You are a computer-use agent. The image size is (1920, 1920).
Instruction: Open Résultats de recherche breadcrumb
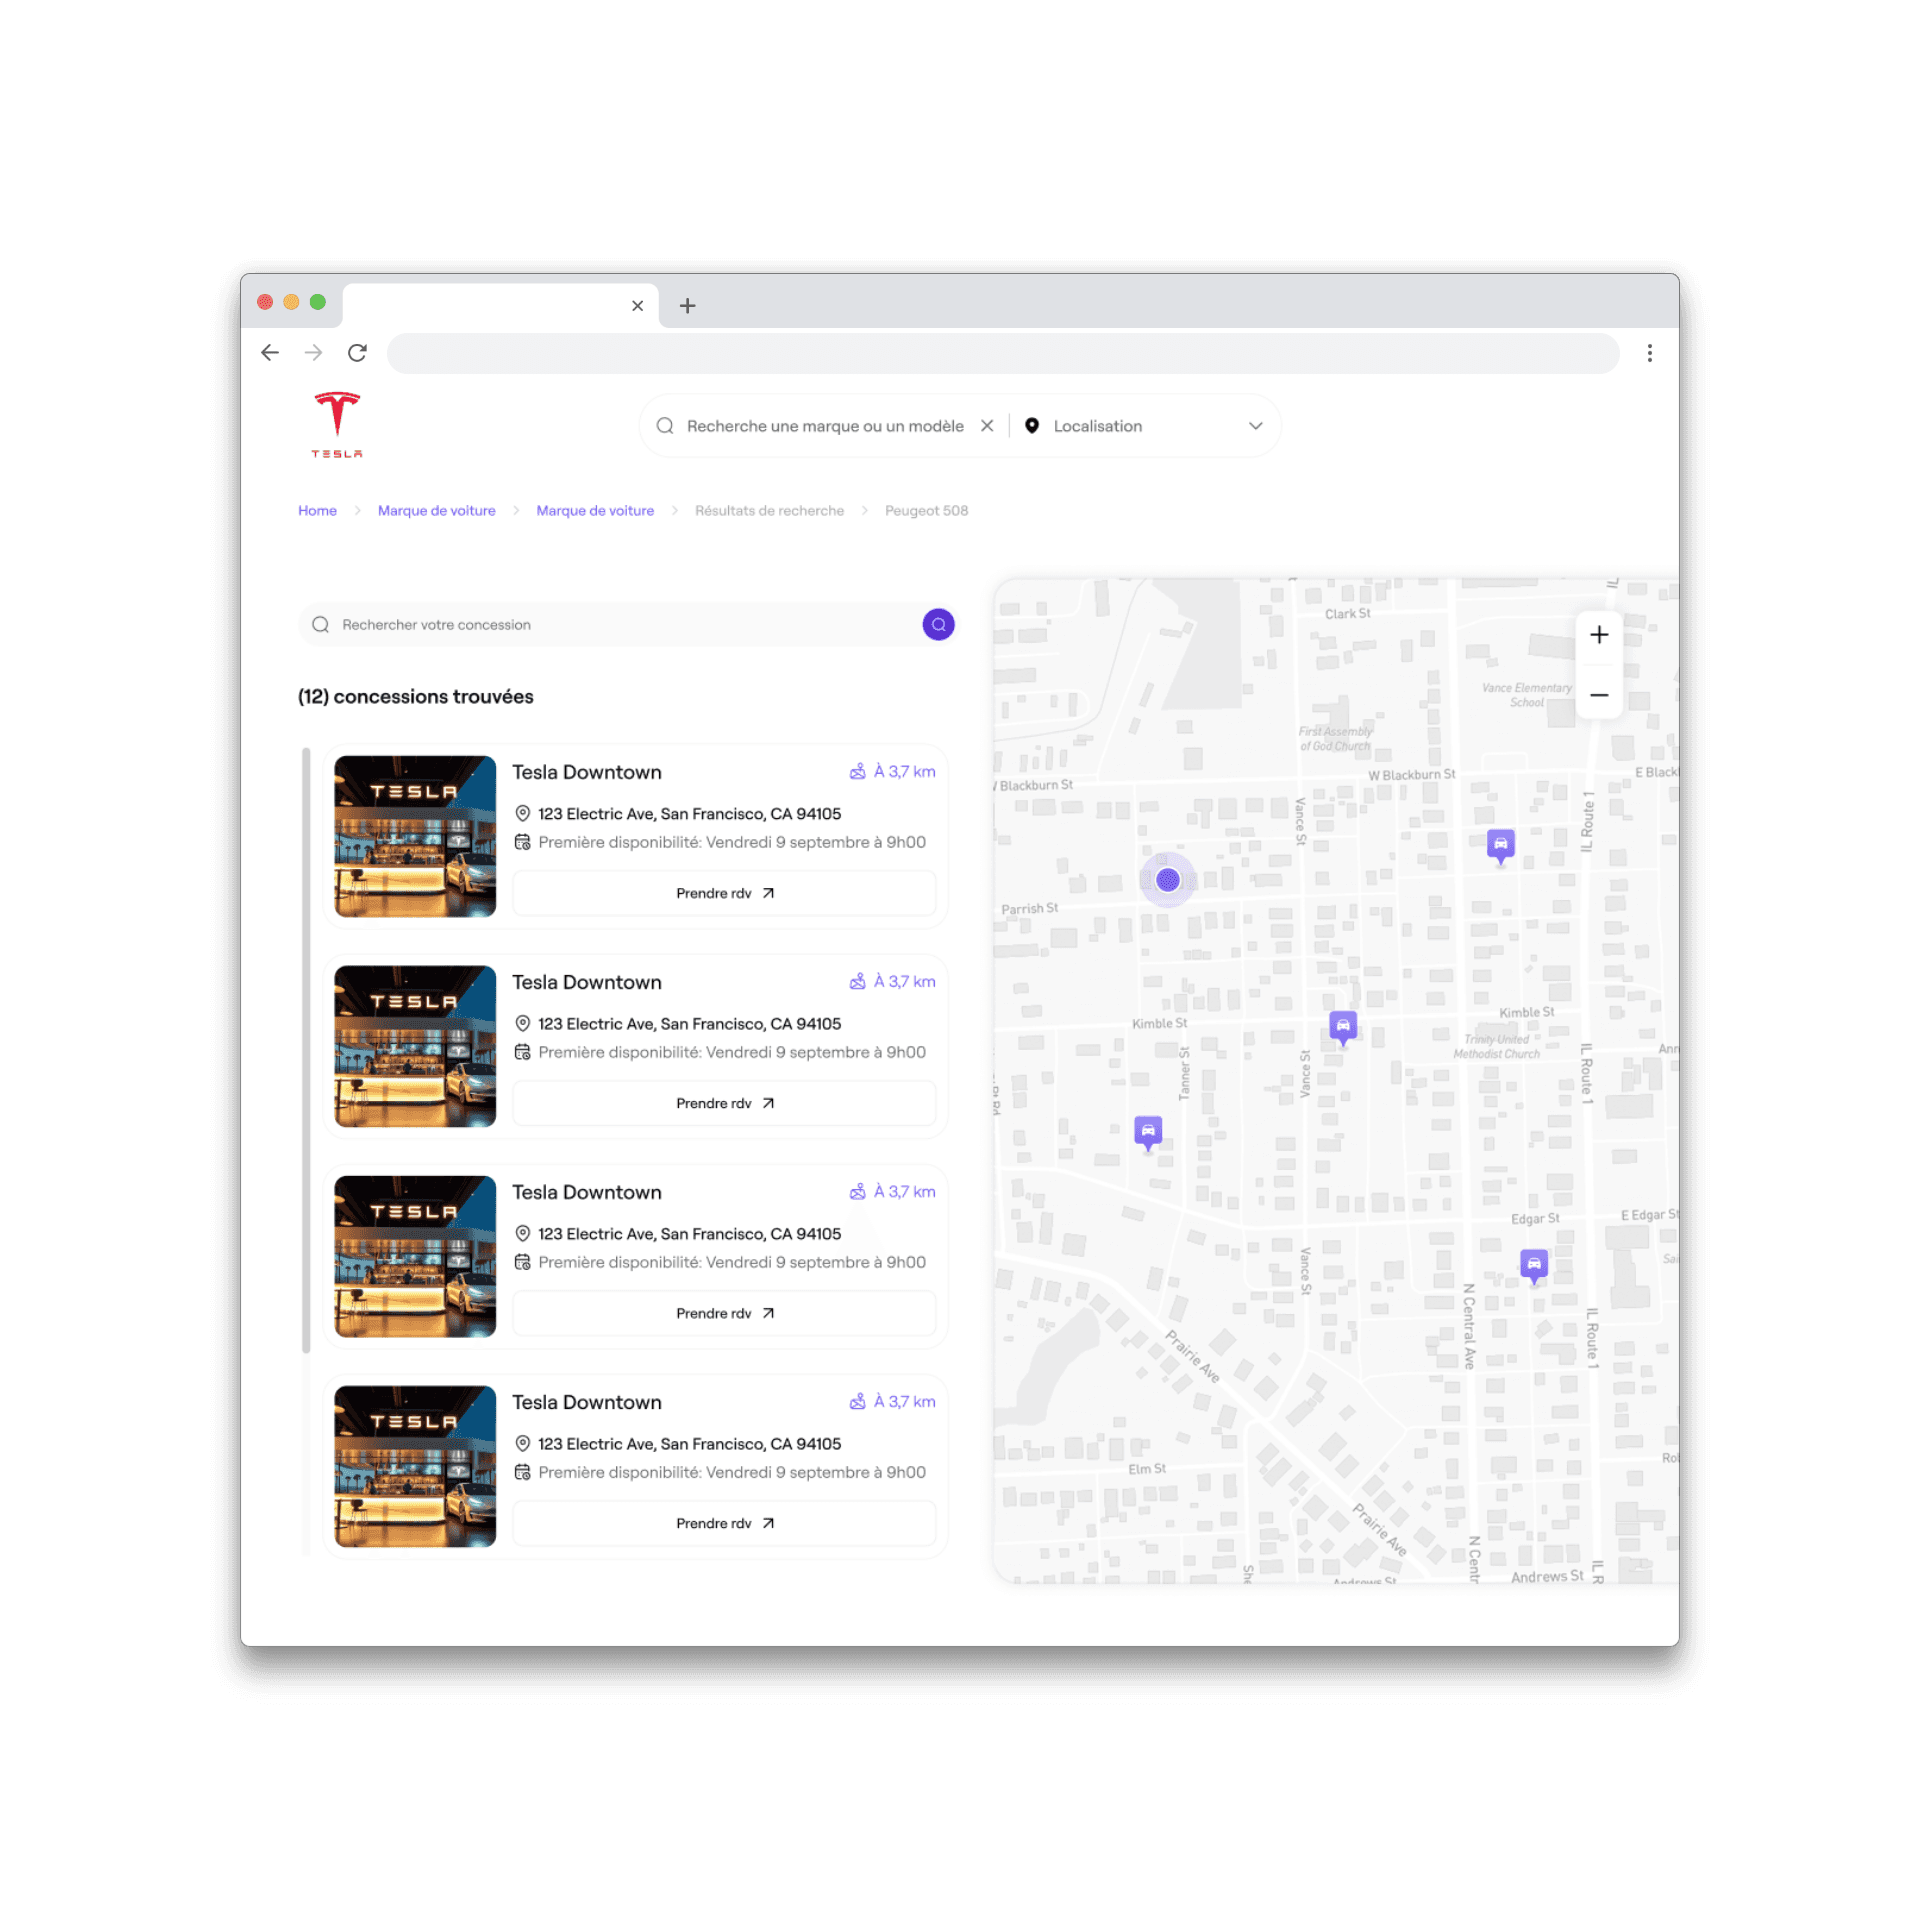(x=769, y=511)
